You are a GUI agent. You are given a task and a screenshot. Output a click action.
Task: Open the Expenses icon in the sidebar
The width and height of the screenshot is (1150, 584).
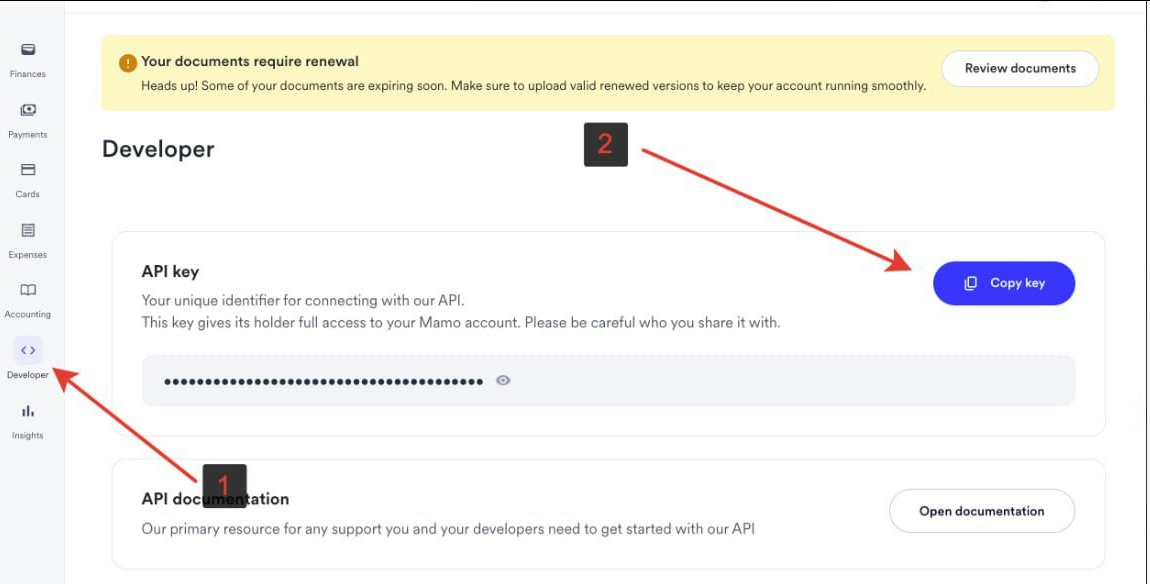click(28, 230)
